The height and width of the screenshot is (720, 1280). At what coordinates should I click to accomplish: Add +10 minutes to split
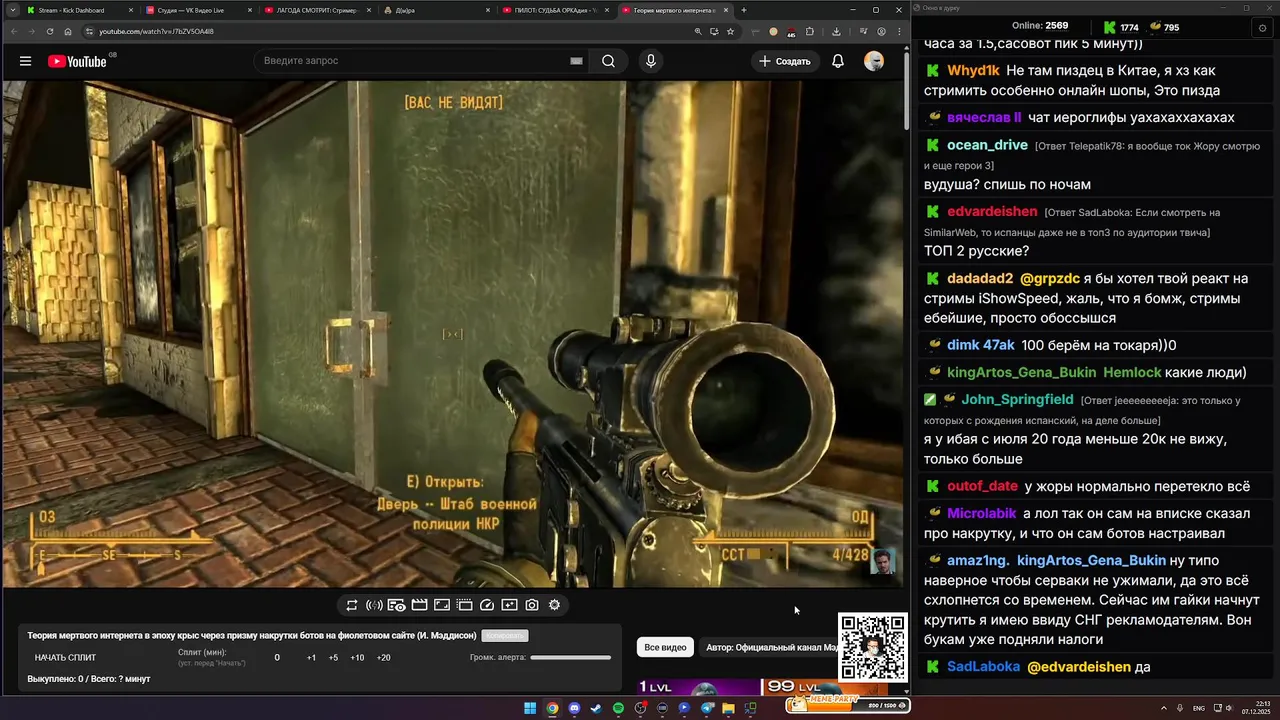(x=357, y=658)
